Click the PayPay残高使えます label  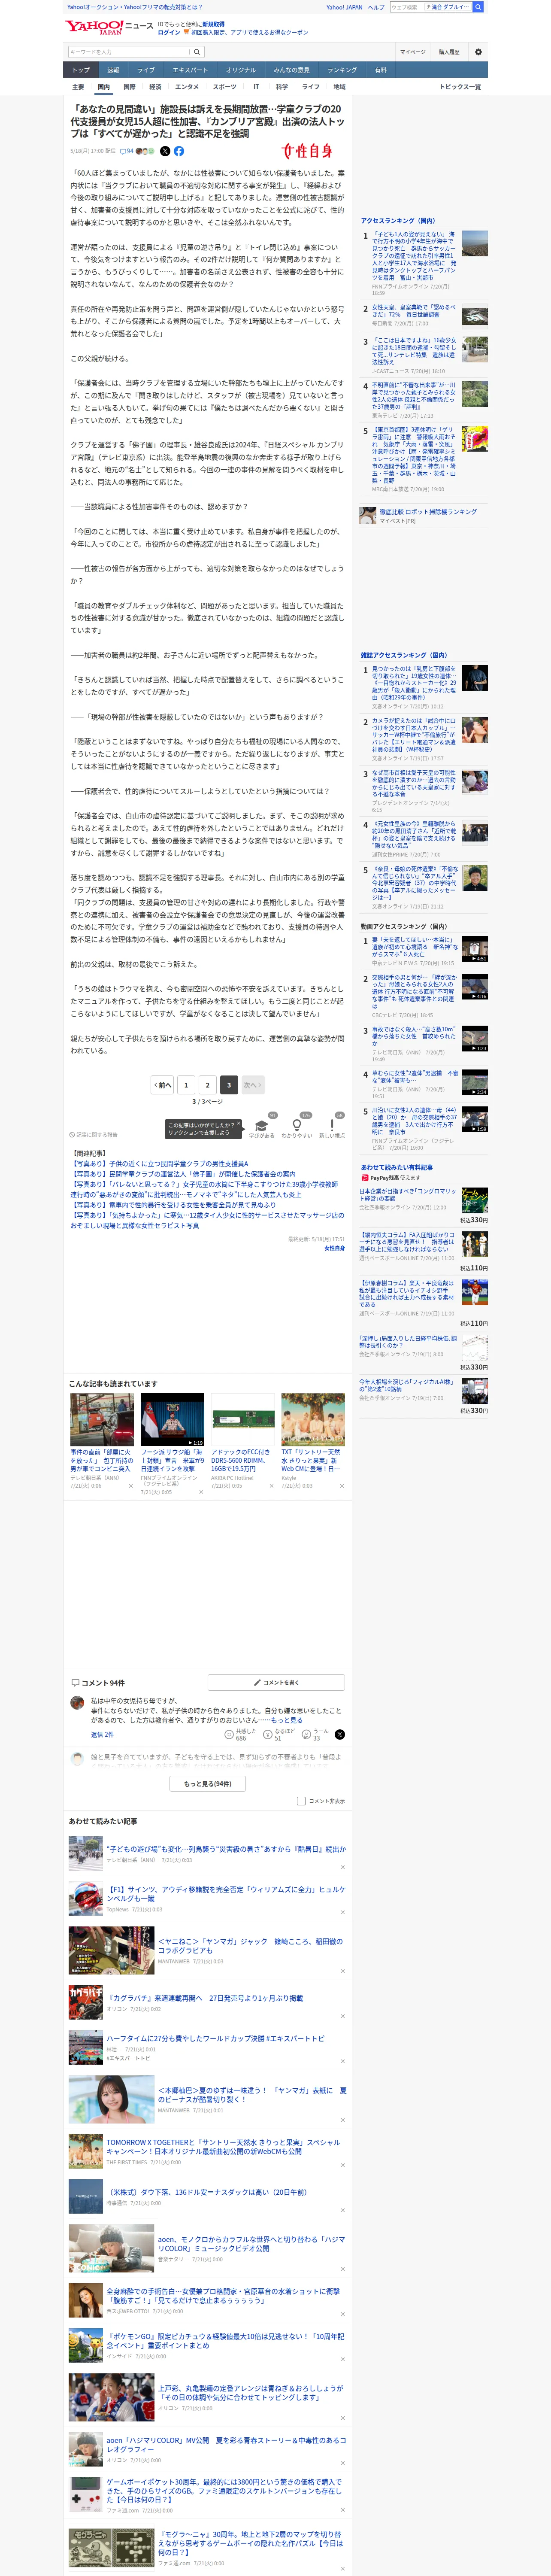click(391, 1178)
